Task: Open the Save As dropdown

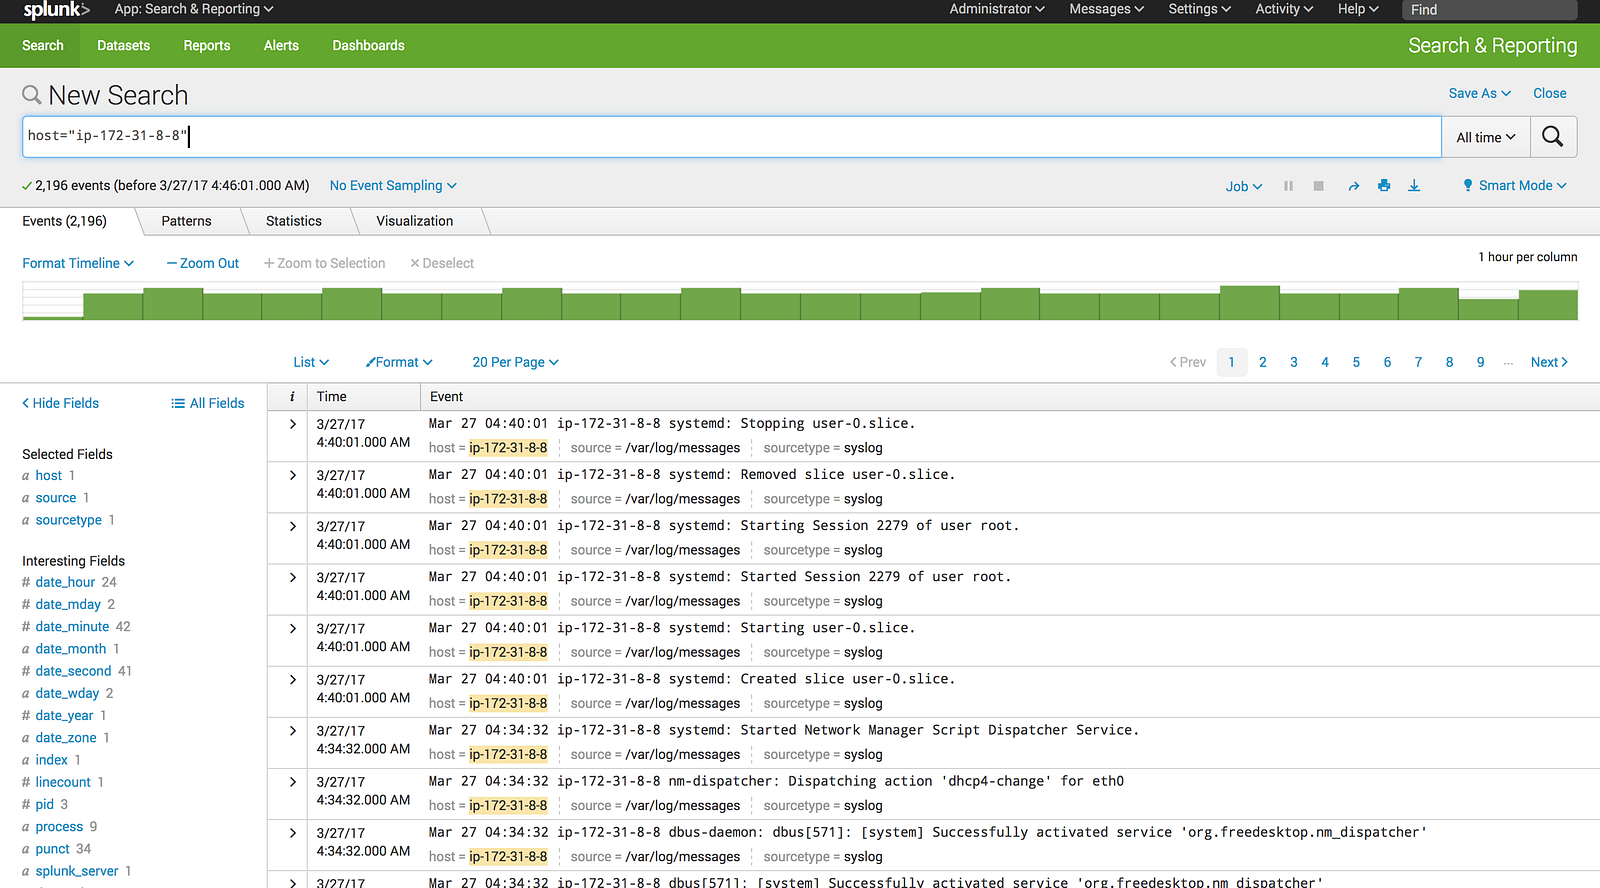Action: [1480, 93]
